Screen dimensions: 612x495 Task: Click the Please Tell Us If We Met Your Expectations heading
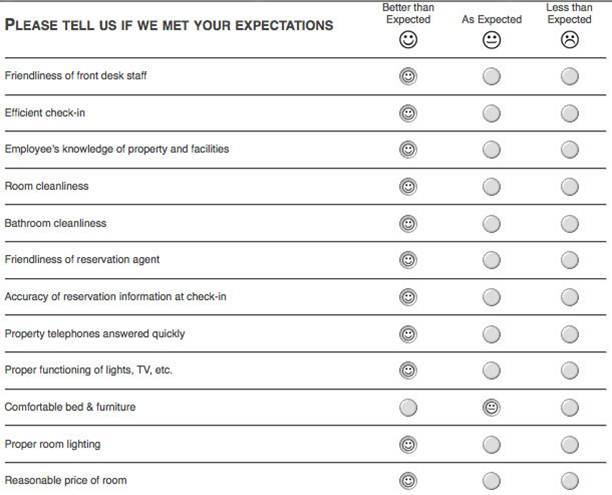pyautogui.click(x=169, y=25)
